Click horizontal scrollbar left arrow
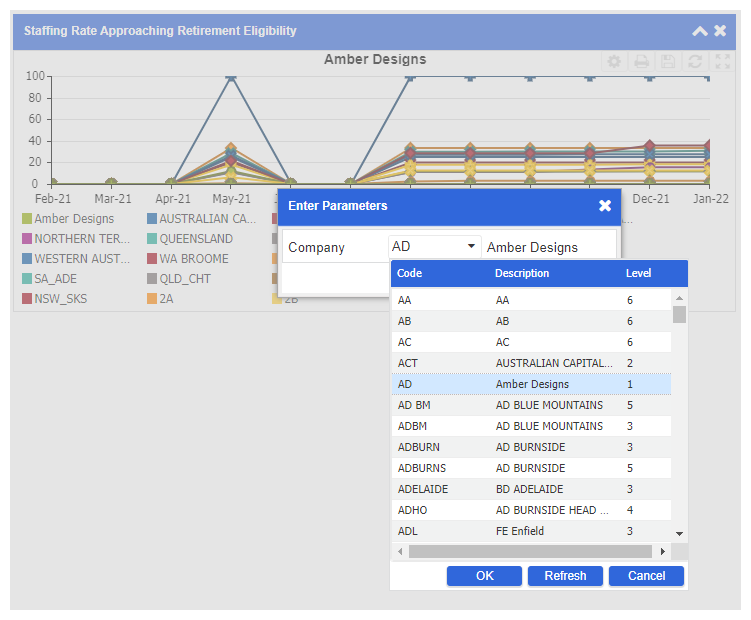751x620 pixels. [400, 551]
